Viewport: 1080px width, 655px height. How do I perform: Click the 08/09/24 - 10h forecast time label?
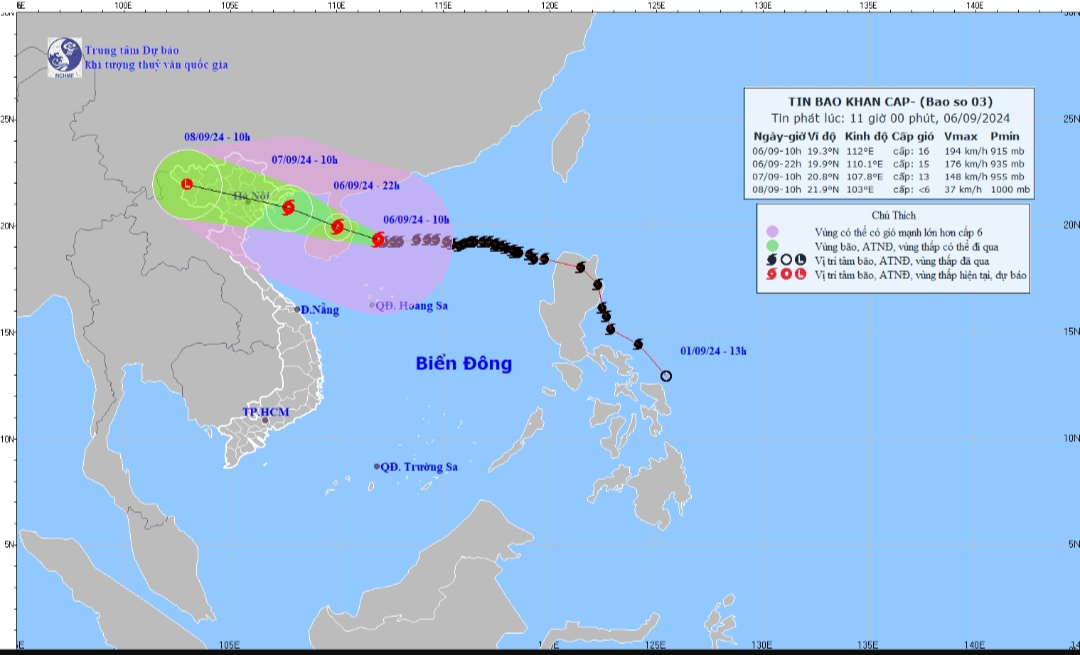coord(219,137)
